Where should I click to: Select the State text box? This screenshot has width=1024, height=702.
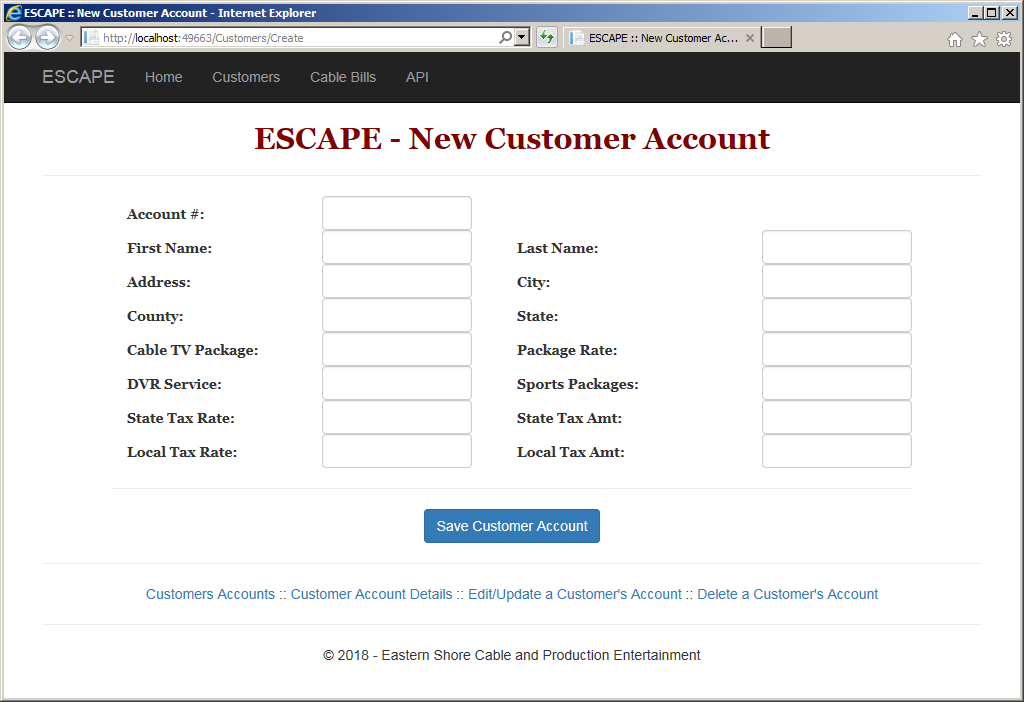click(x=837, y=315)
